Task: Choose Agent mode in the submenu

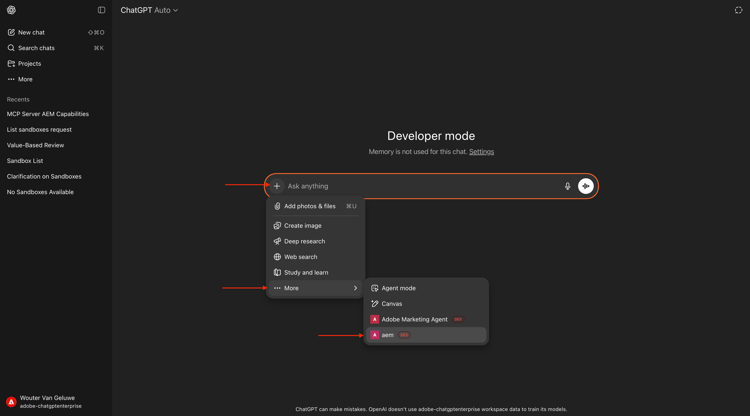Action: pyautogui.click(x=426, y=288)
